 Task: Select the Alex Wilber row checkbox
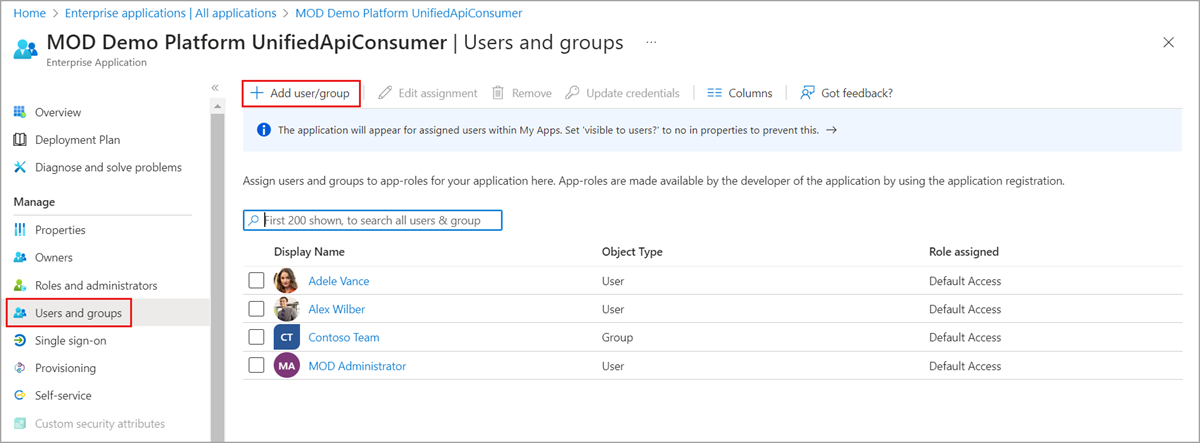coord(256,310)
